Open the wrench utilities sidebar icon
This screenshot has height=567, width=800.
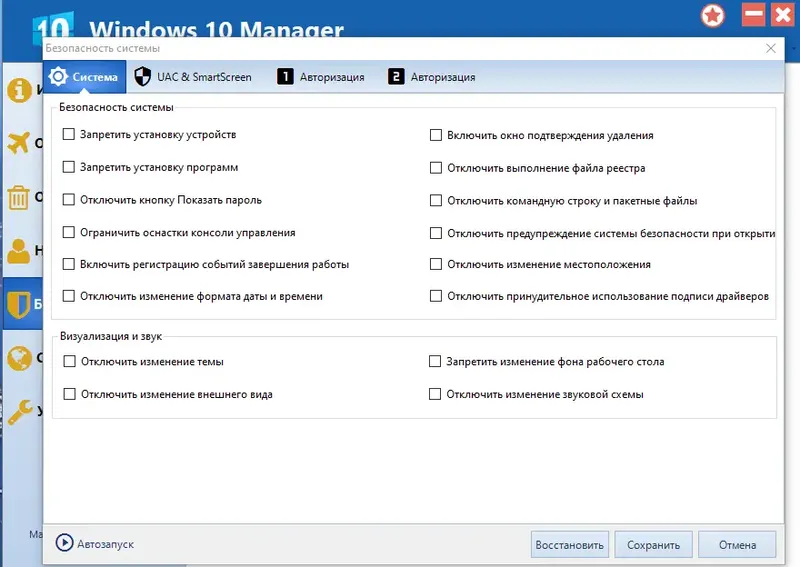coord(20,412)
